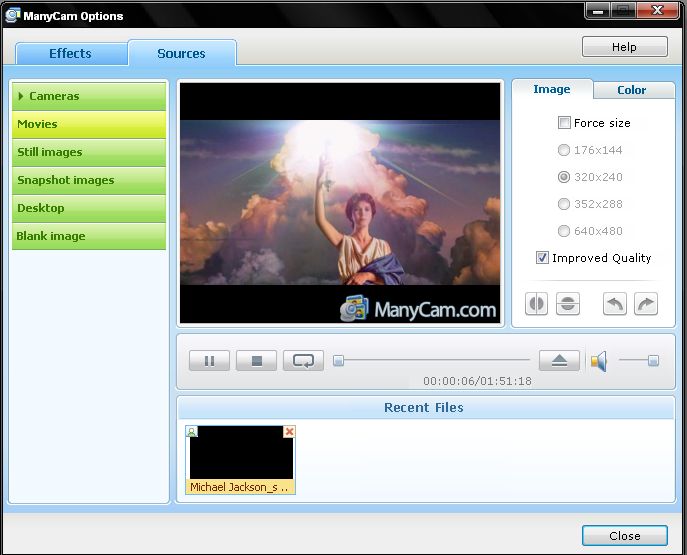Image resolution: width=687 pixels, height=555 pixels.
Task: Enable Force size checkbox
Action: coord(564,123)
